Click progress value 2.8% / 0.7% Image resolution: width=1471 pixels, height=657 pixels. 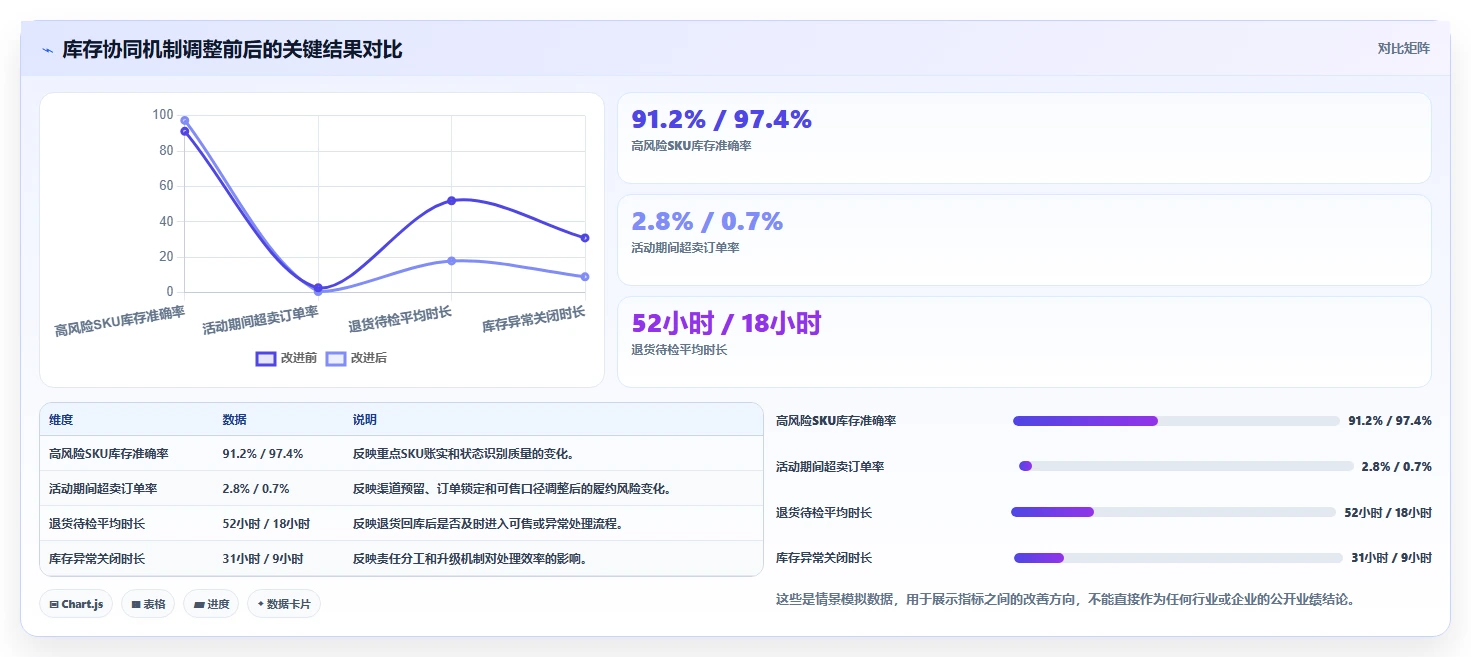click(x=1396, y=466)
